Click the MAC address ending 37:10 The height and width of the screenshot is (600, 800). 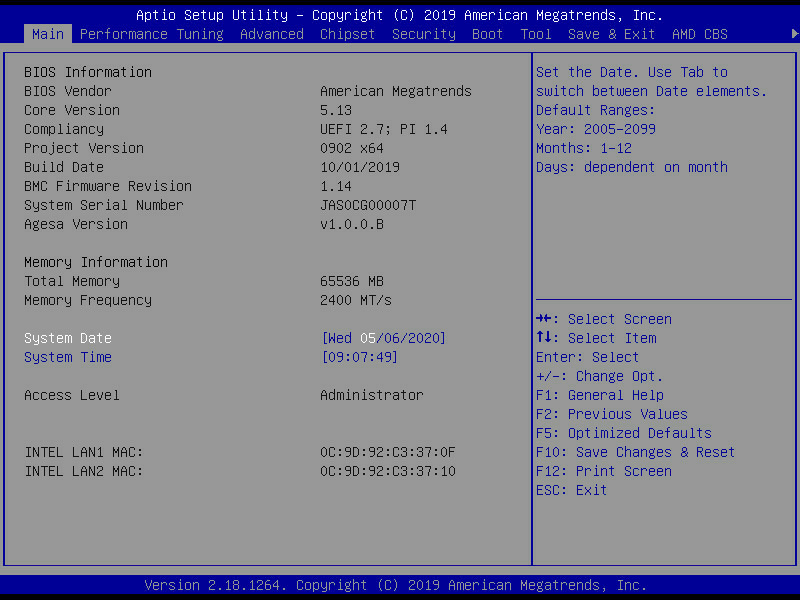coord(388,471)
